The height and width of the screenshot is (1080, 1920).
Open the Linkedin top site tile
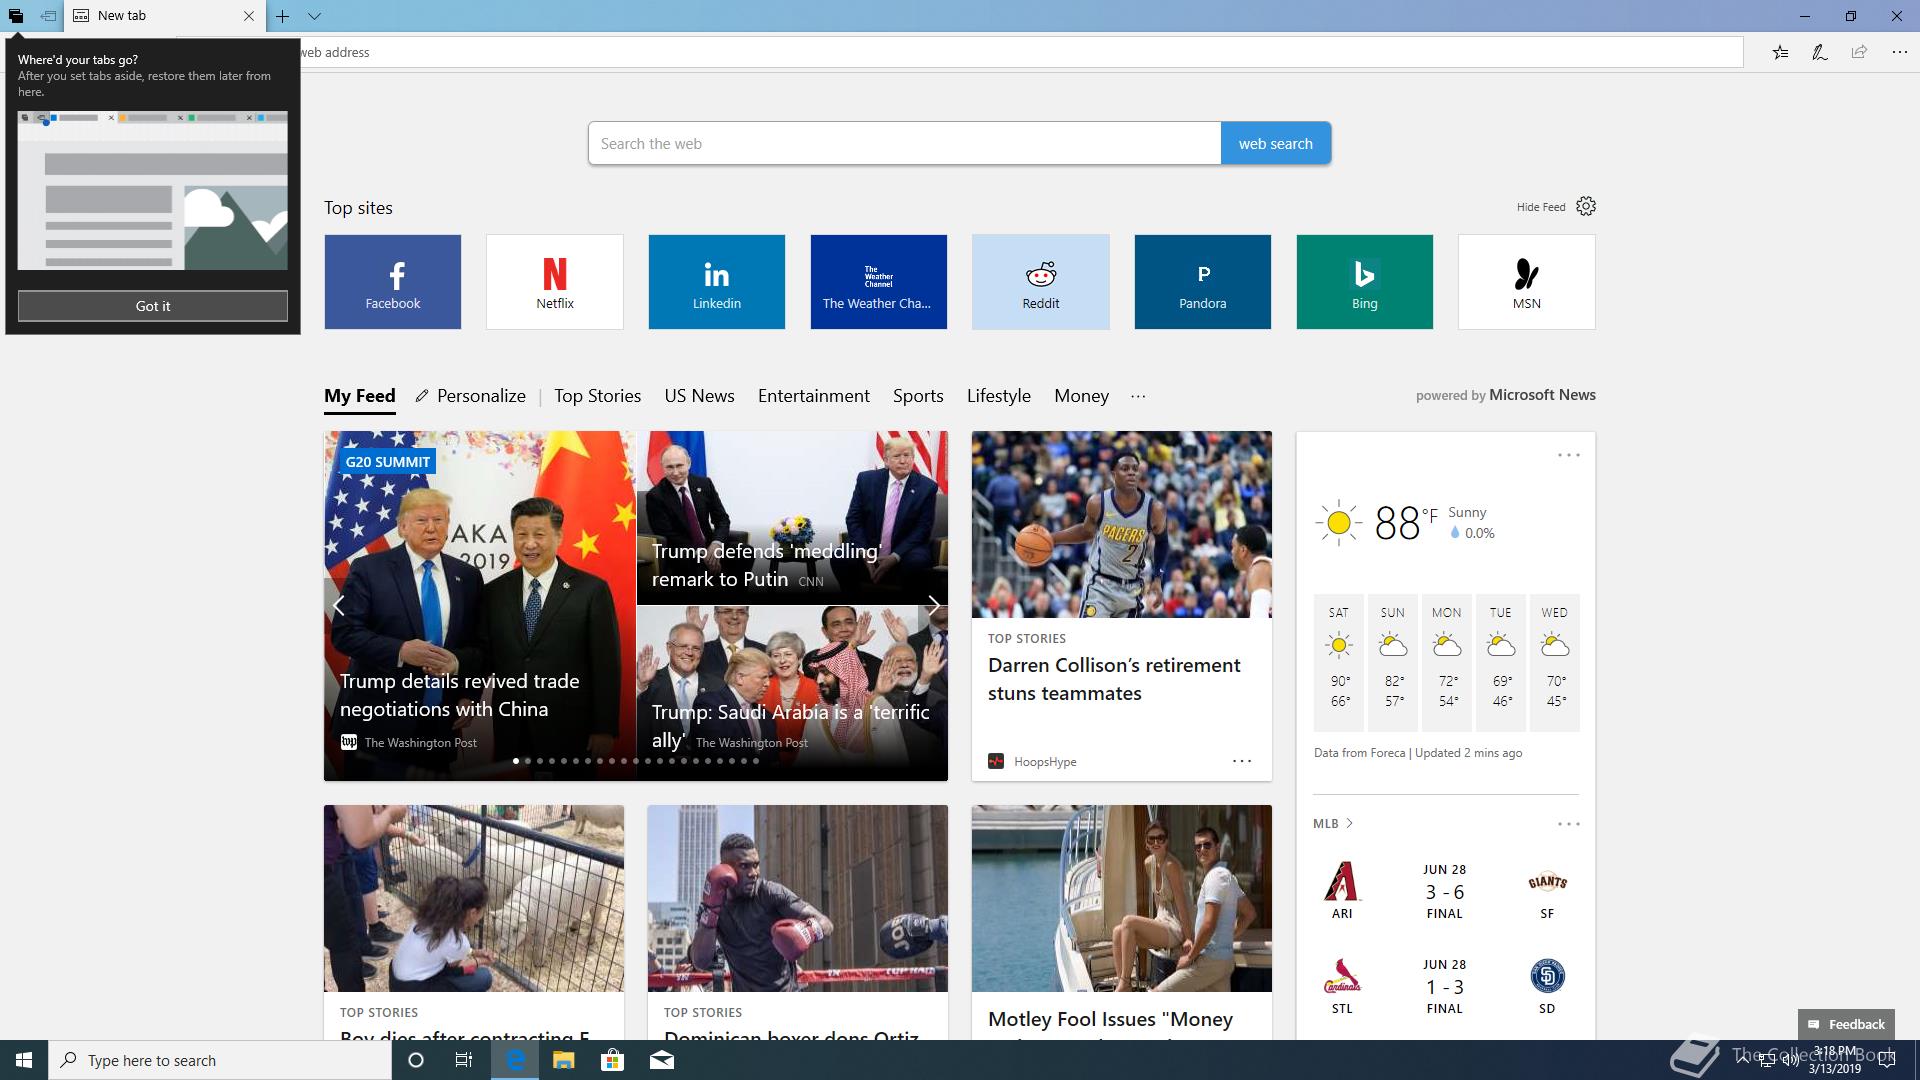point(717,282)
